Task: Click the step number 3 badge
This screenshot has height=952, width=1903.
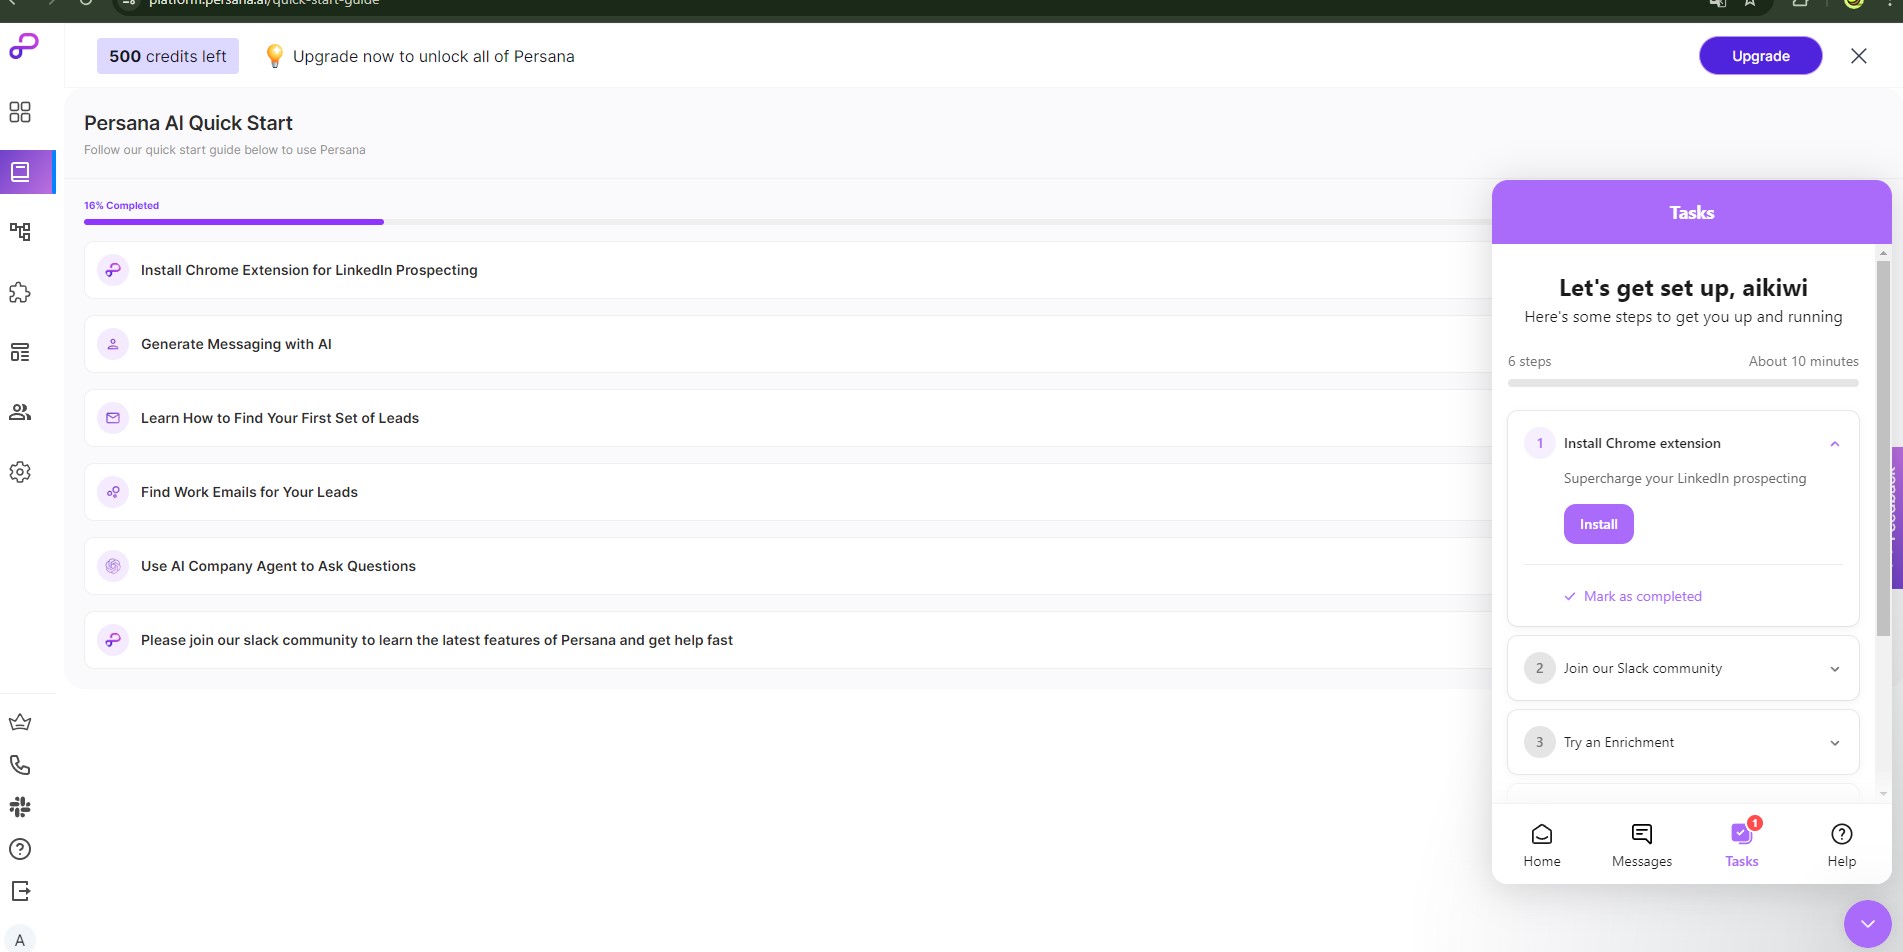Action: click(1540, 742)
